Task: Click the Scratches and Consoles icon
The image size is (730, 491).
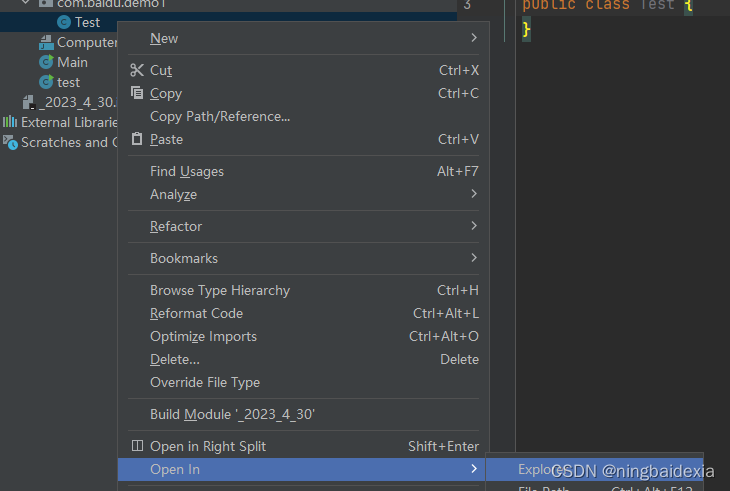Action: click(10, 142)
